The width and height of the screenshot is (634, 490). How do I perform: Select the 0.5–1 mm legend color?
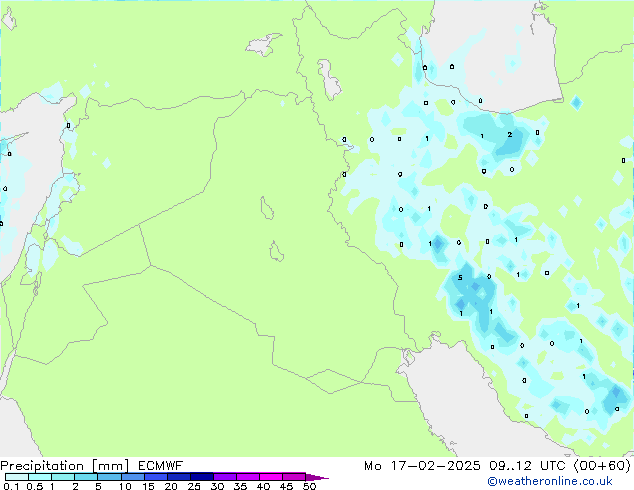pos(40,477)
